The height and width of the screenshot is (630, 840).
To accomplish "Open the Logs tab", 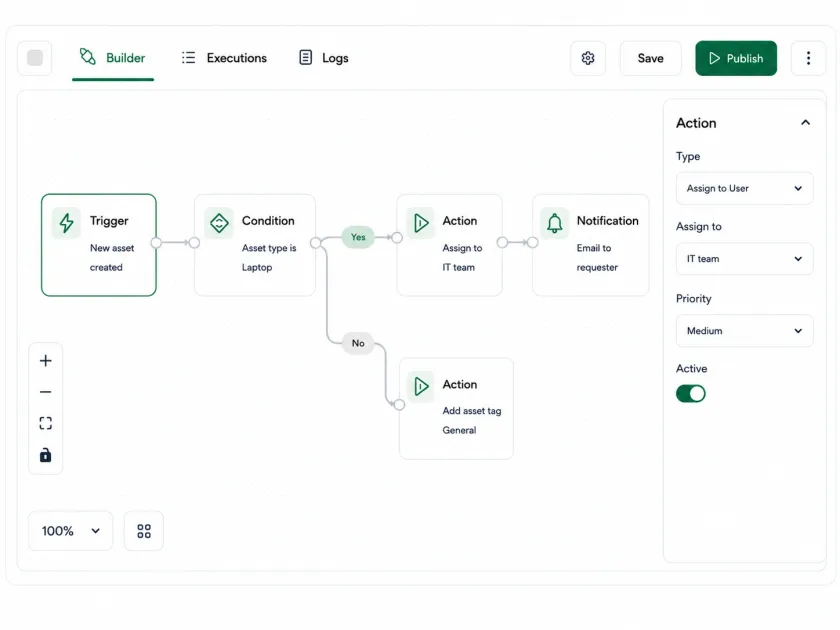I will point(324,58).
